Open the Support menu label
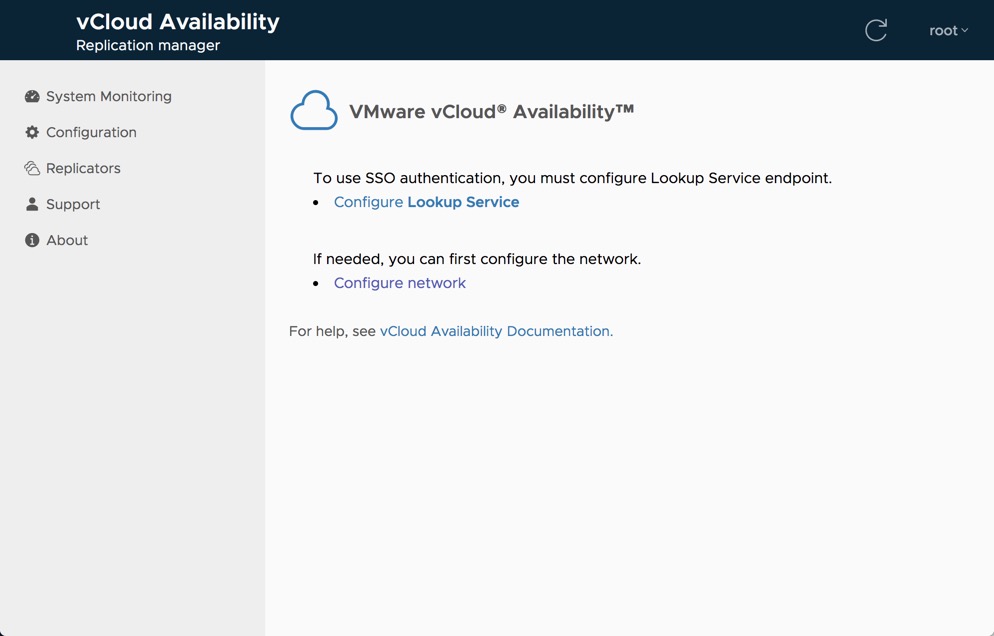 click(x=73, y=205)
